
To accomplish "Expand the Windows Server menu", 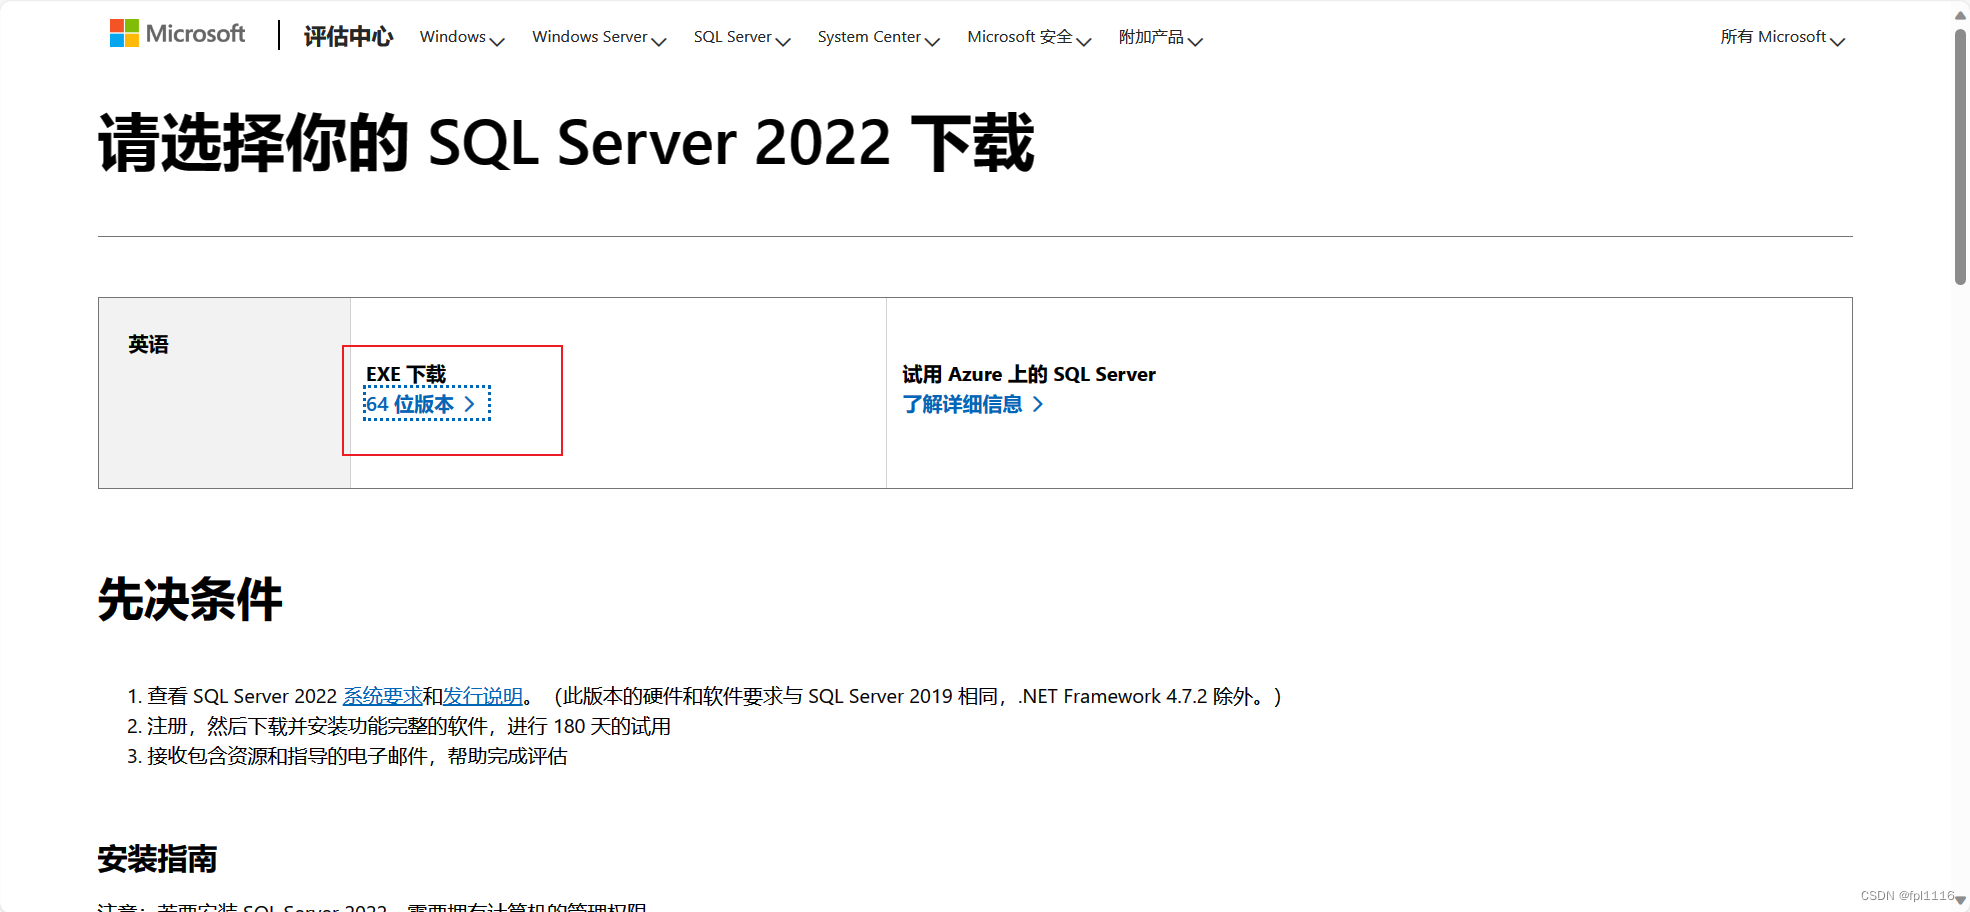I will 599,37.
